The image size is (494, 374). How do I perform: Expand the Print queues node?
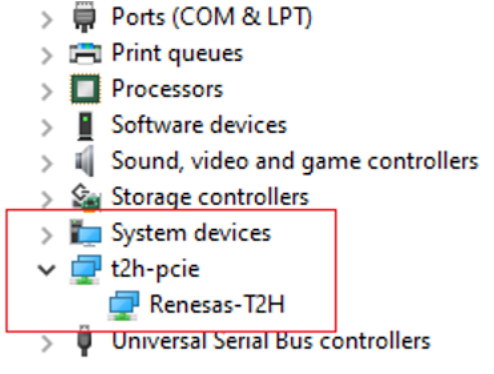coord(47,56)
